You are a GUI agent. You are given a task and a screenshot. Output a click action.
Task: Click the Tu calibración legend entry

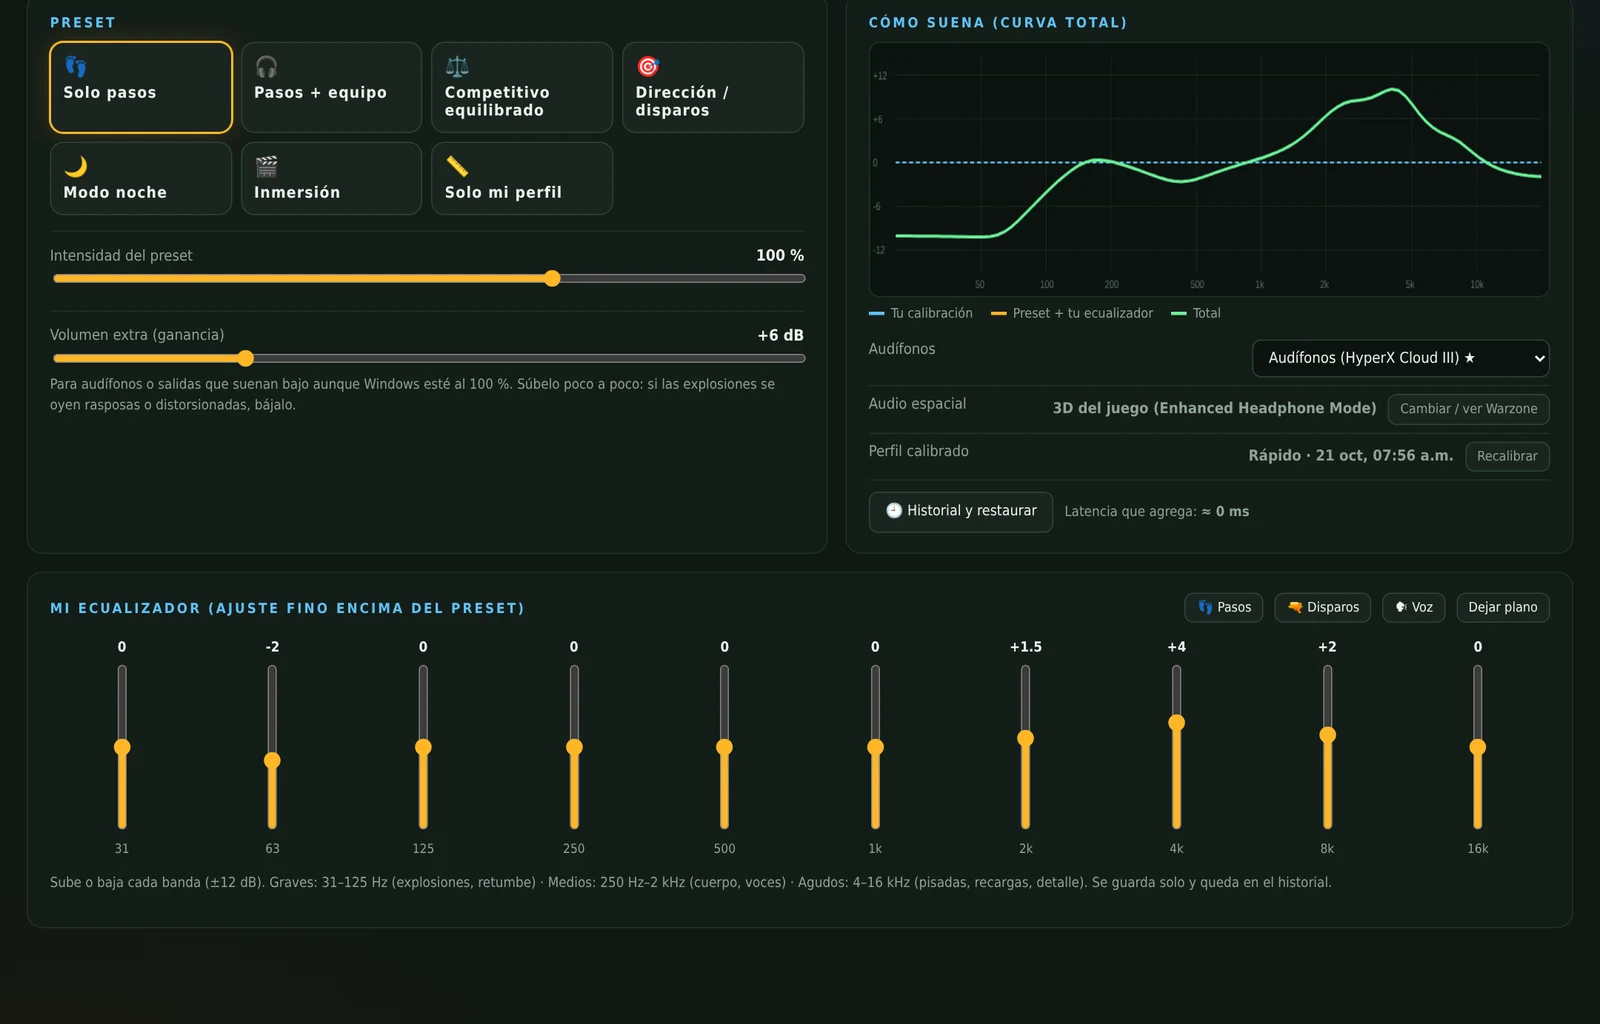(921, 313)
